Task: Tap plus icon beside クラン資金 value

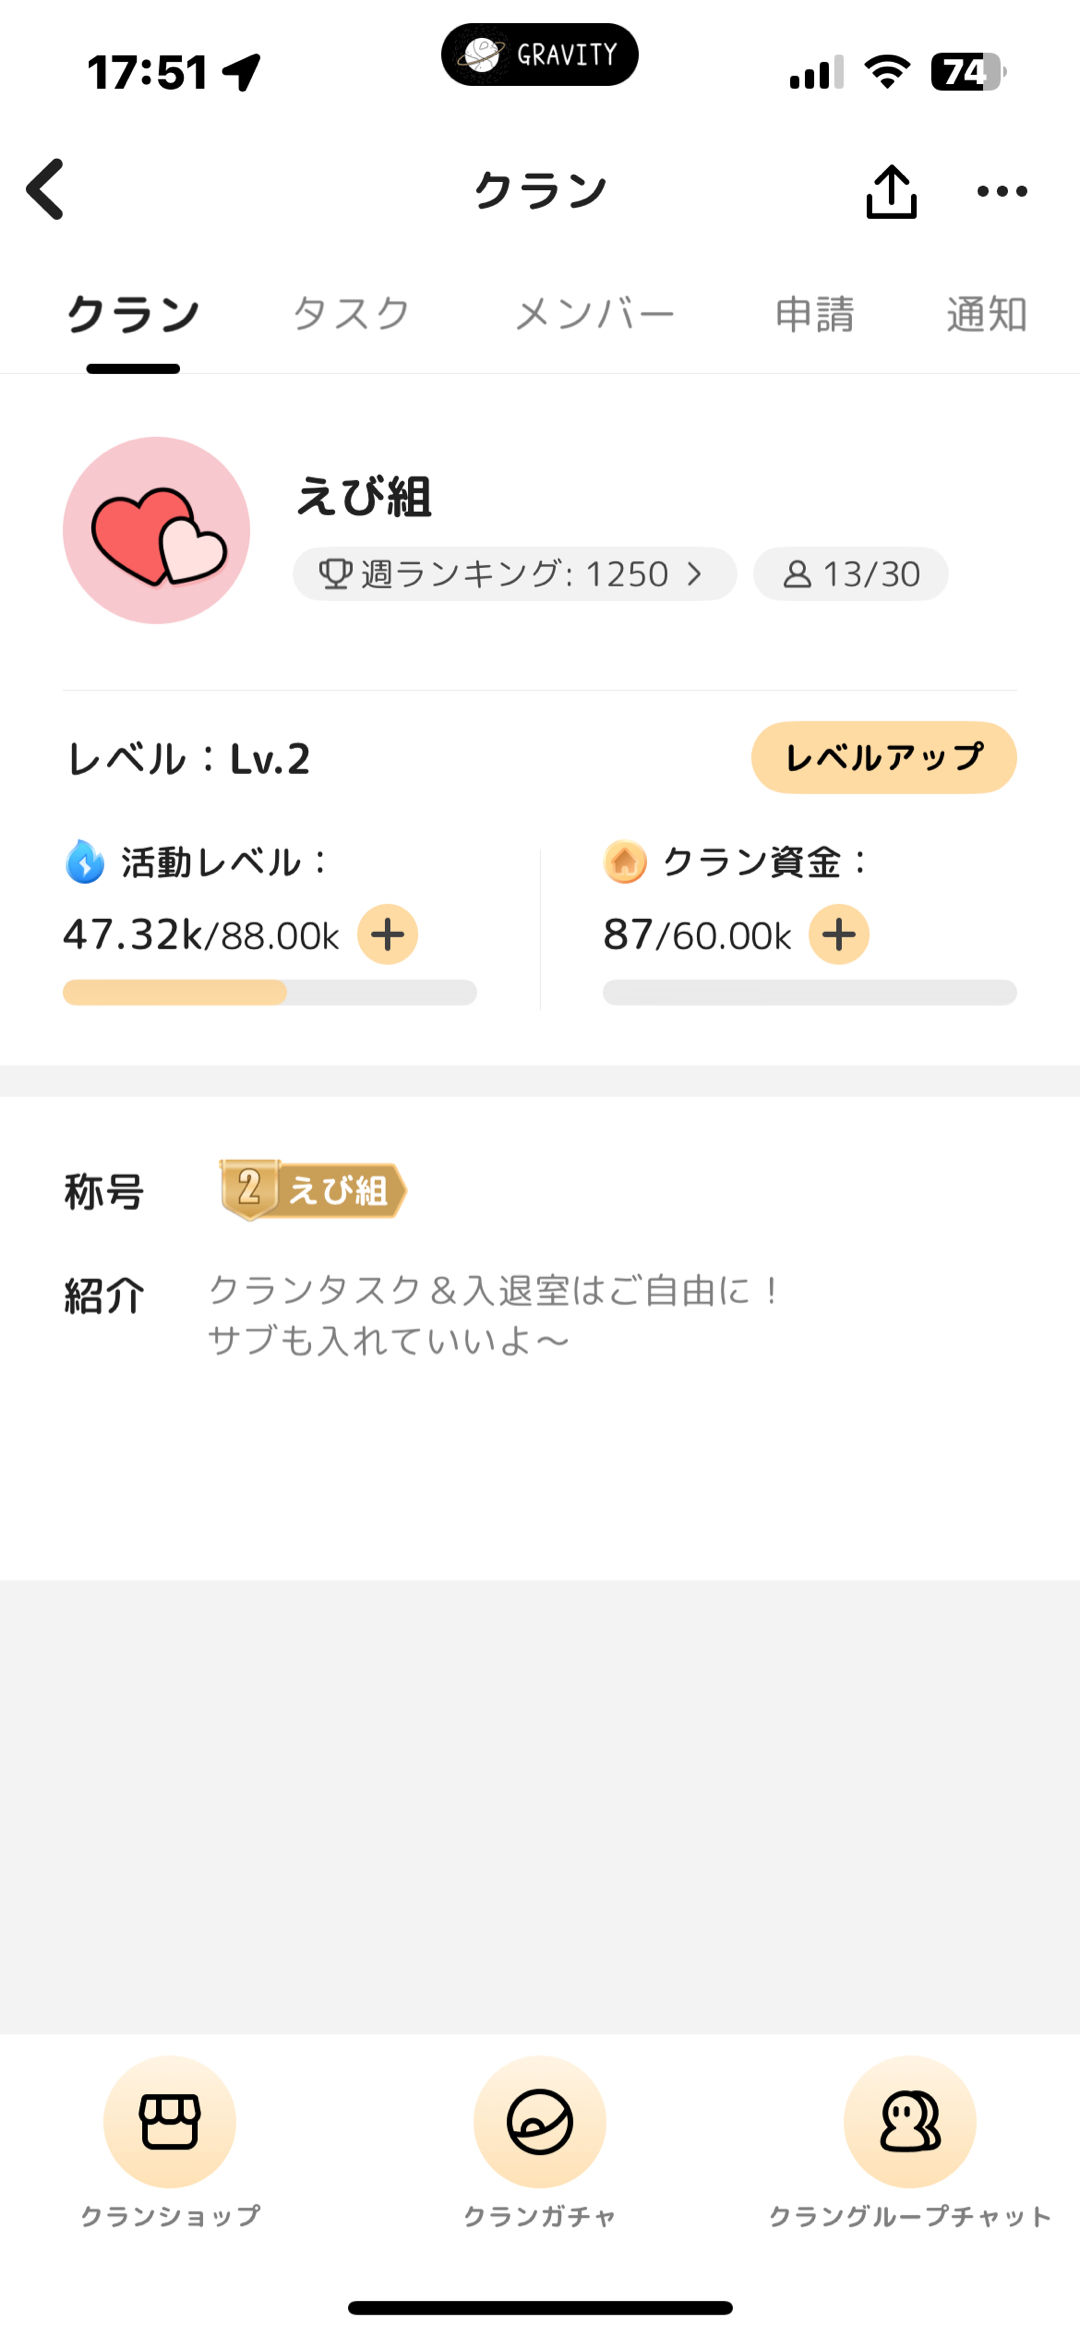Action: (839, 935)
